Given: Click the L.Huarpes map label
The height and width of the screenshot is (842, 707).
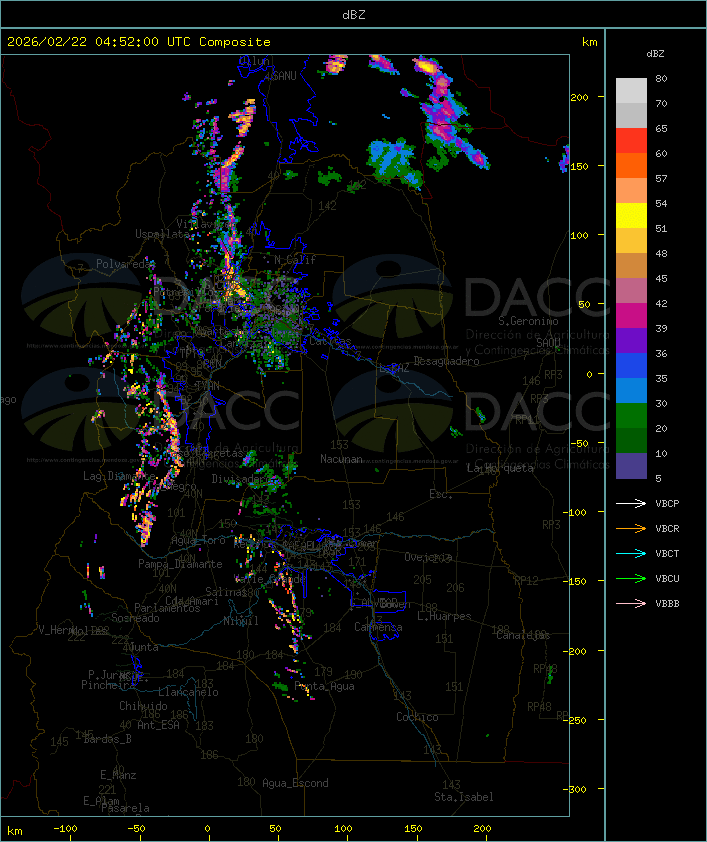Looking at the screenshot, I should coord(444,616).
